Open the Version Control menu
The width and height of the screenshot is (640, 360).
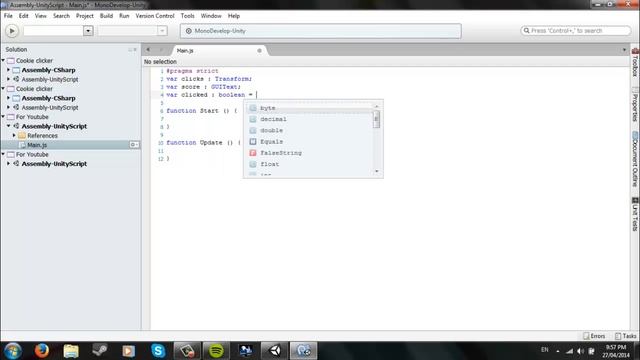155,16
